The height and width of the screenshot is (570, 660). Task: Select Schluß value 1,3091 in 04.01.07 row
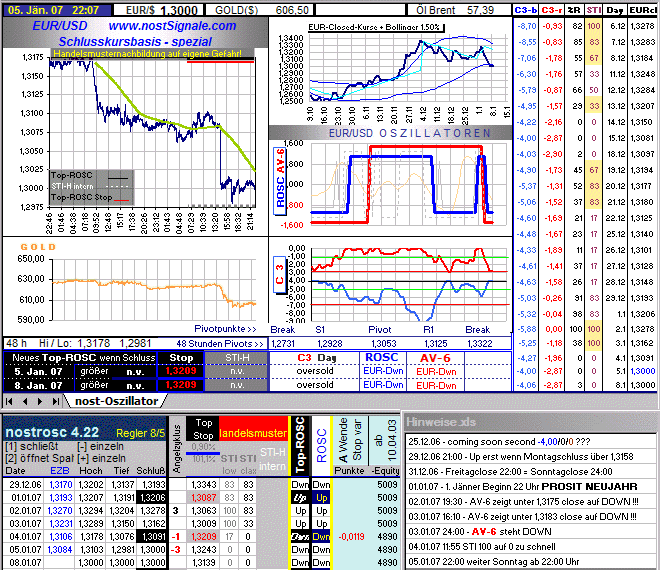152,537
